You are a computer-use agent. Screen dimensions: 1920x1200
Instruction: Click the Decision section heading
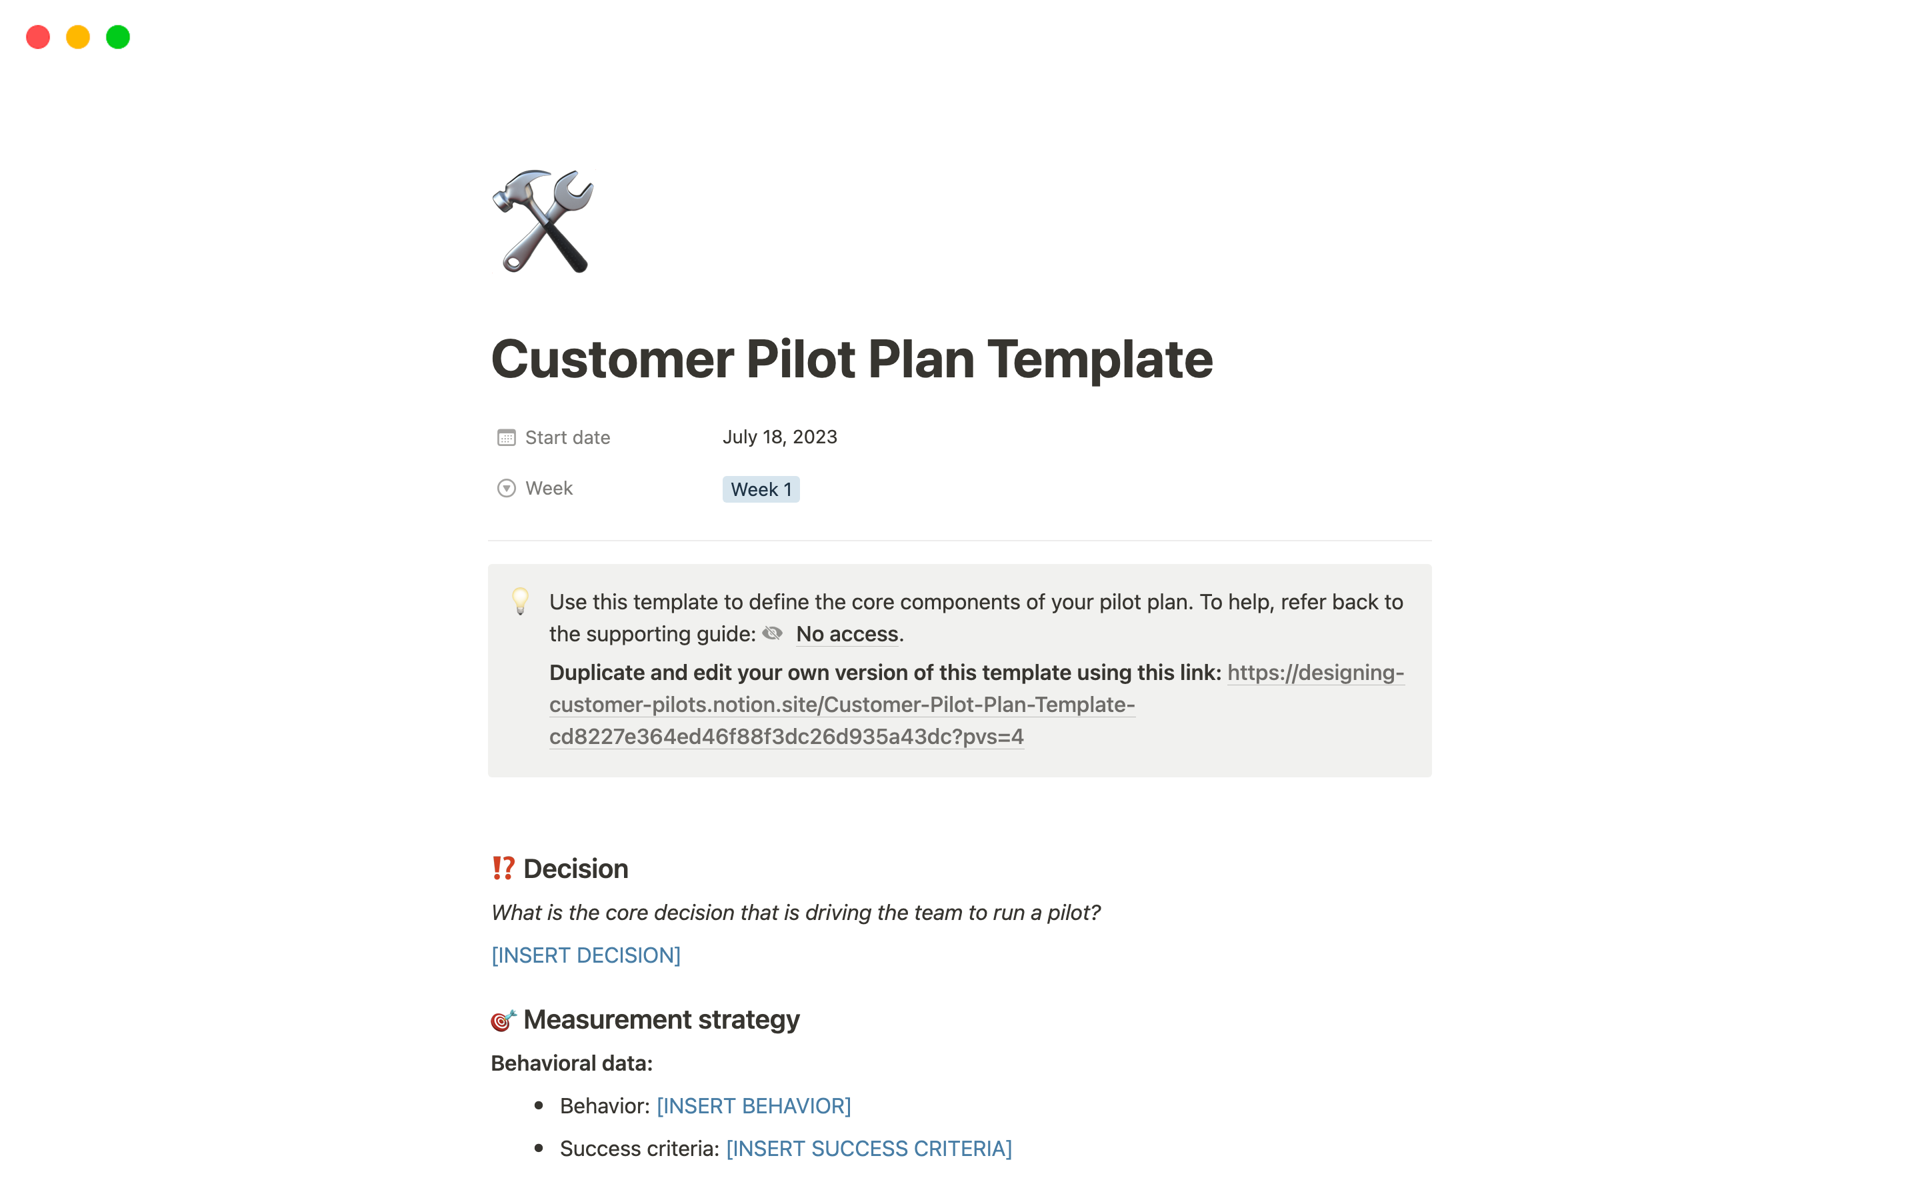pyautogui.click(x=575, y=868)
